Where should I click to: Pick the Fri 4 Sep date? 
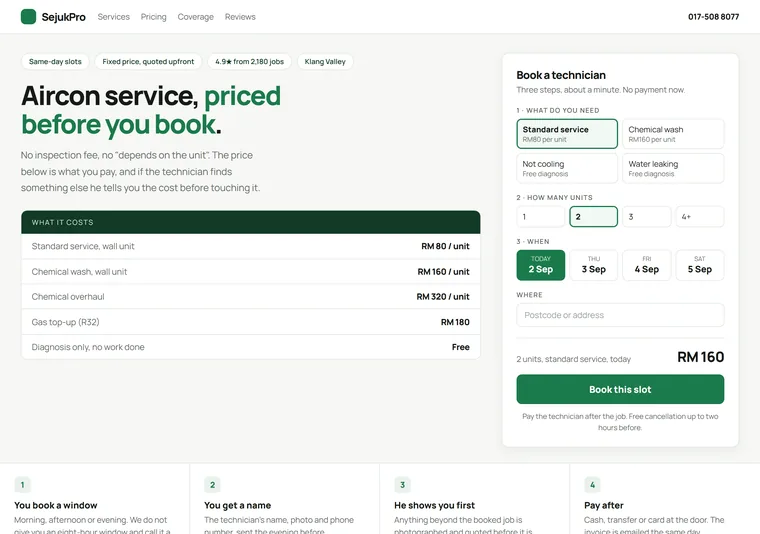tap(647, 265)
